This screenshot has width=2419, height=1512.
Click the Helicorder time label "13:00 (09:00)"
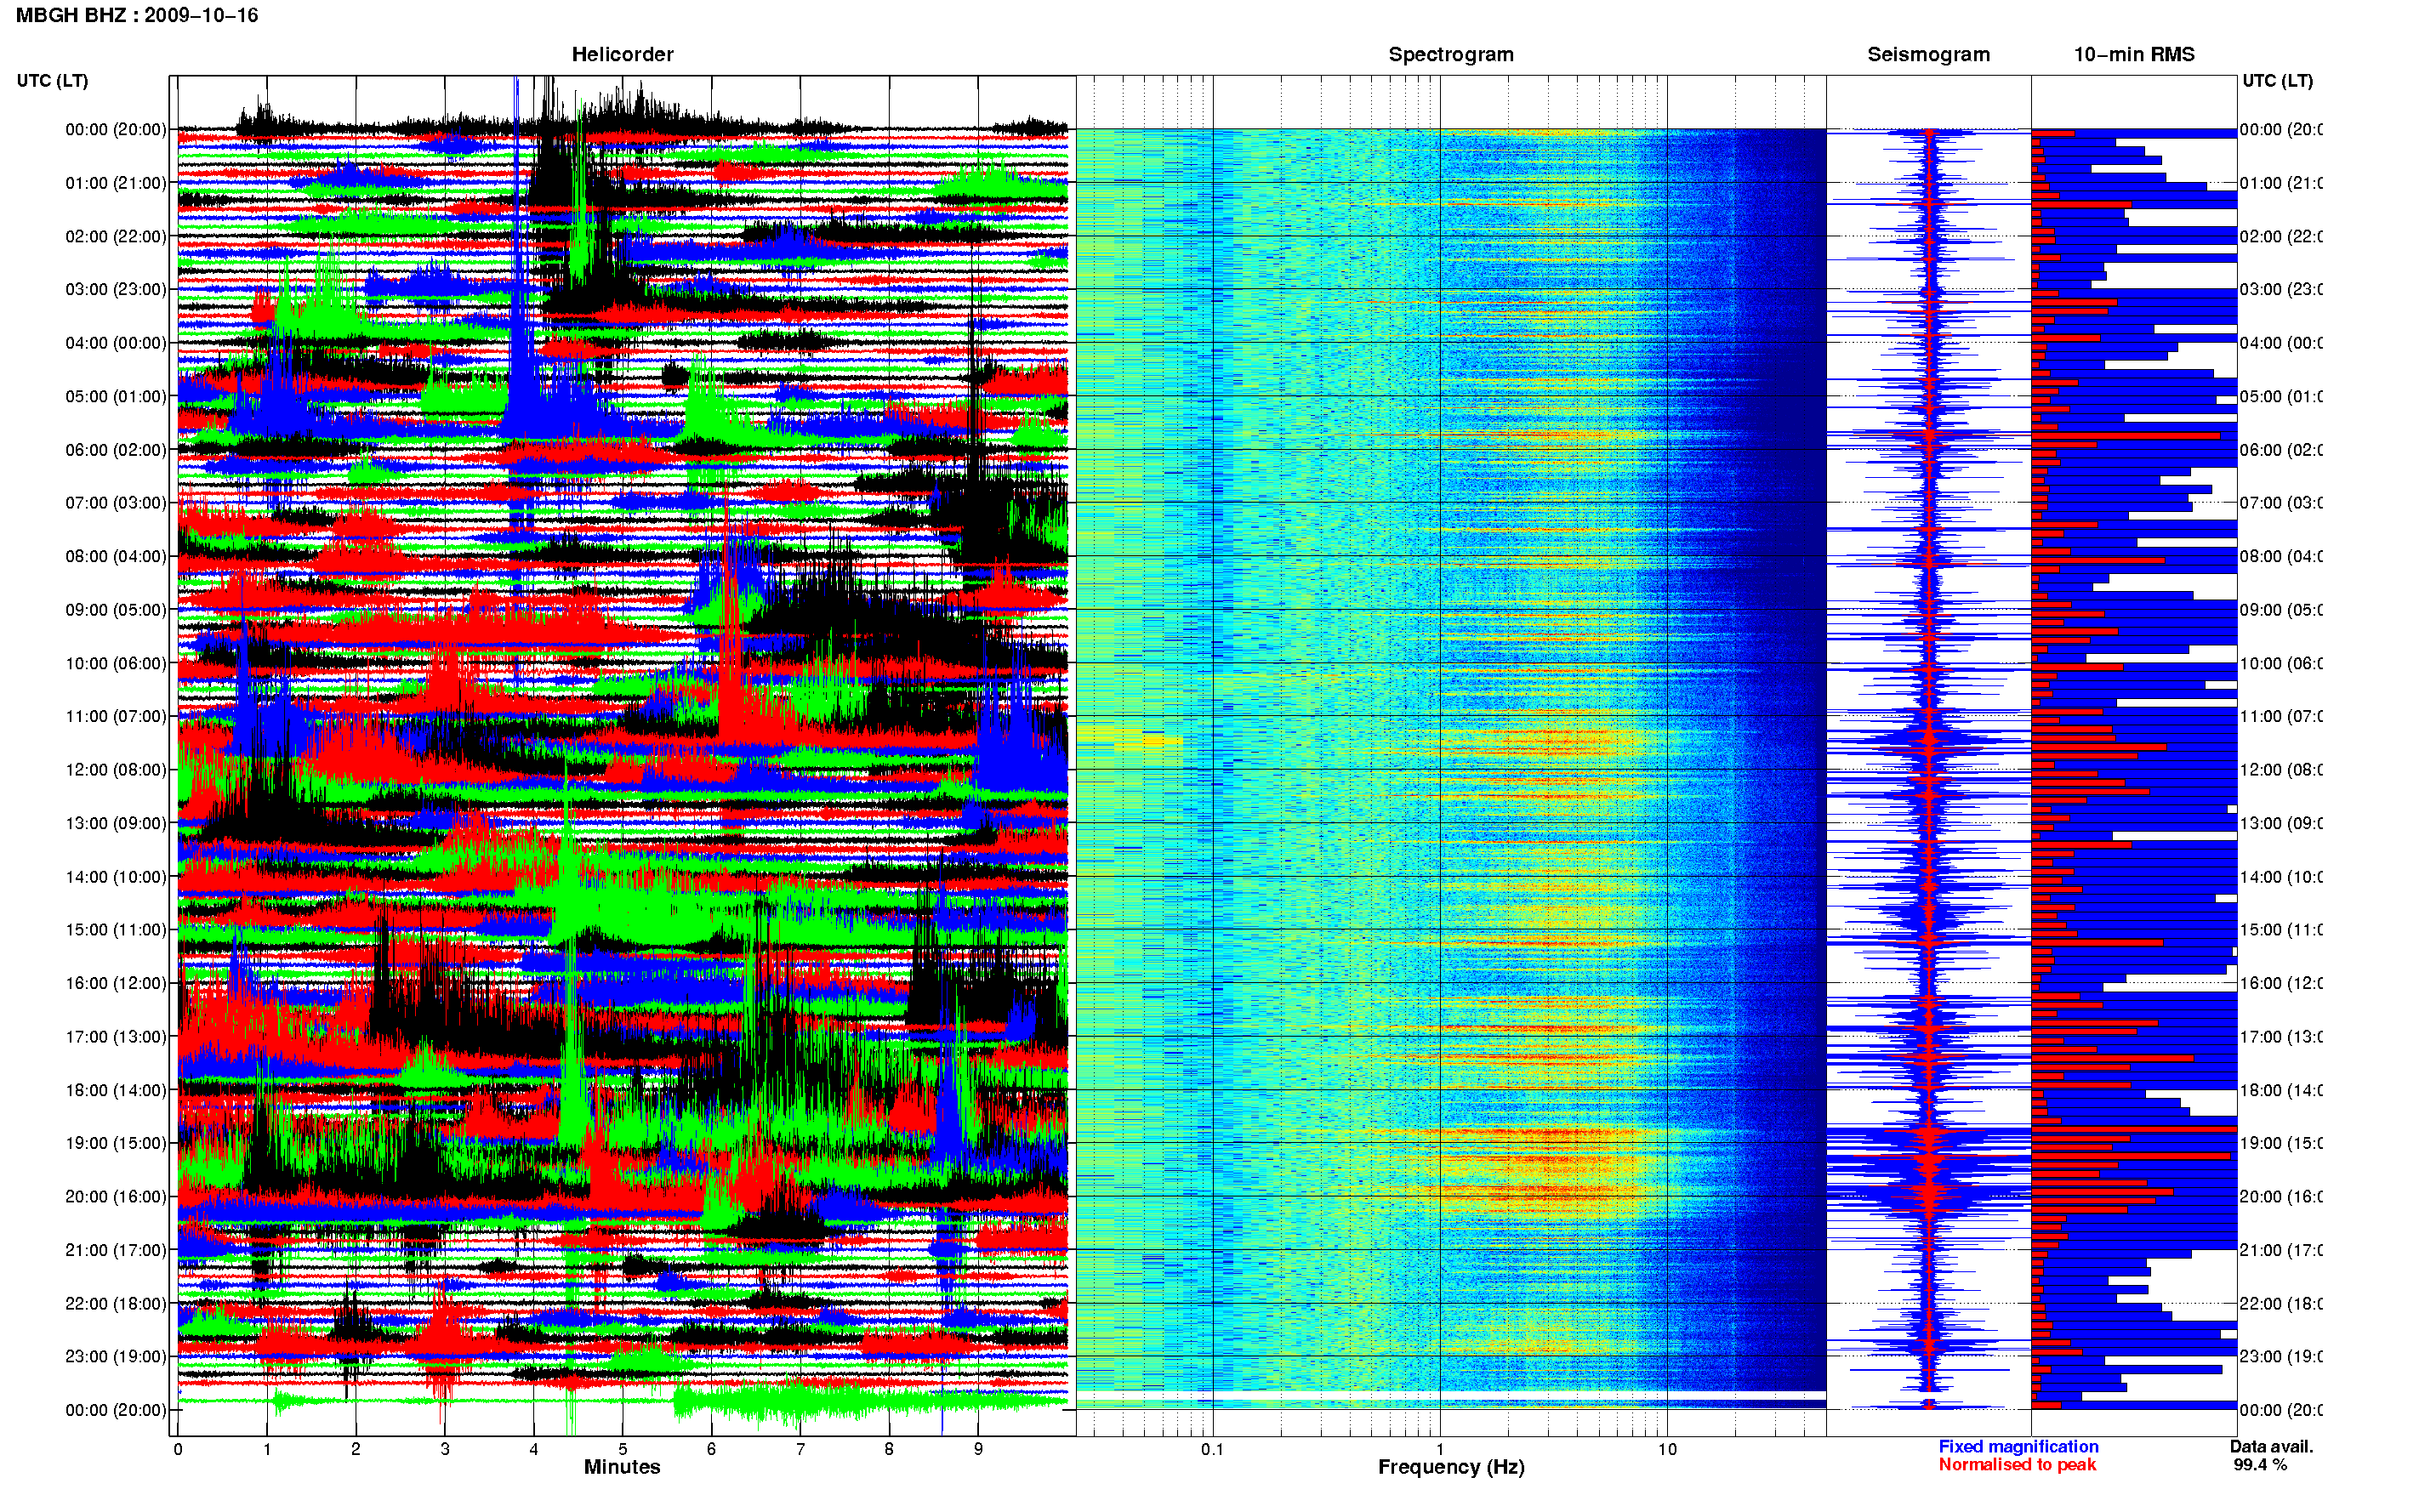click(116, 823)
